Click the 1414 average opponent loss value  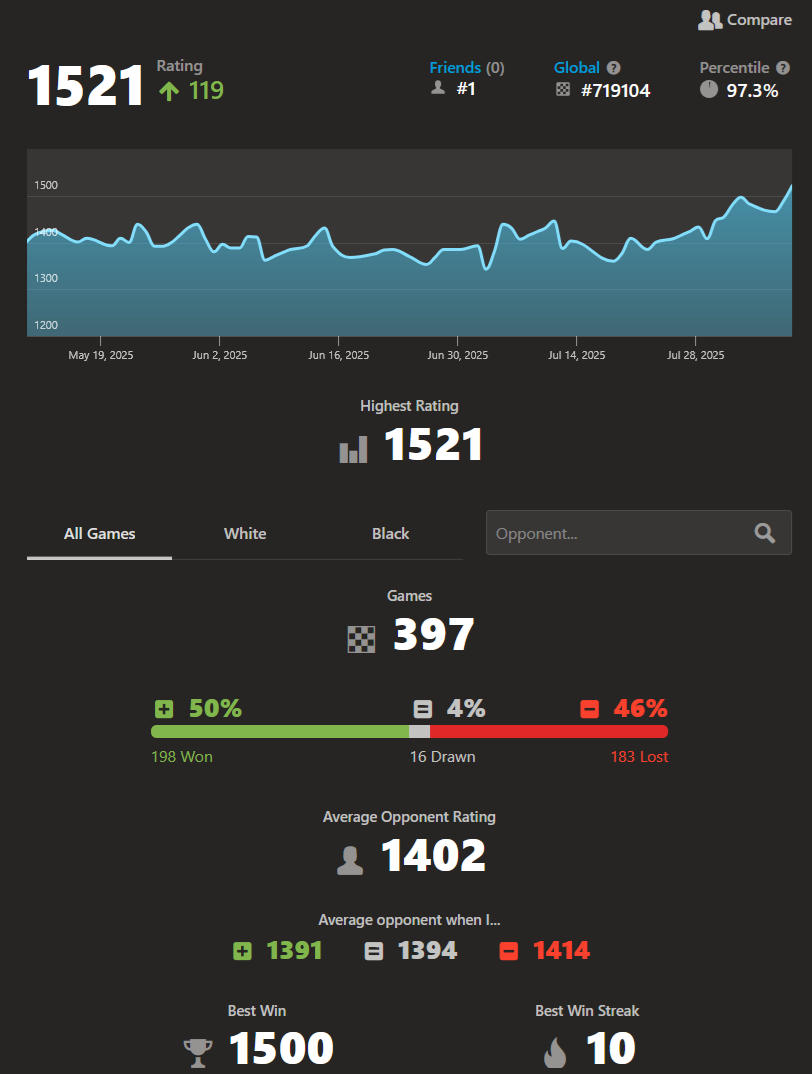(x=561, y=951)
